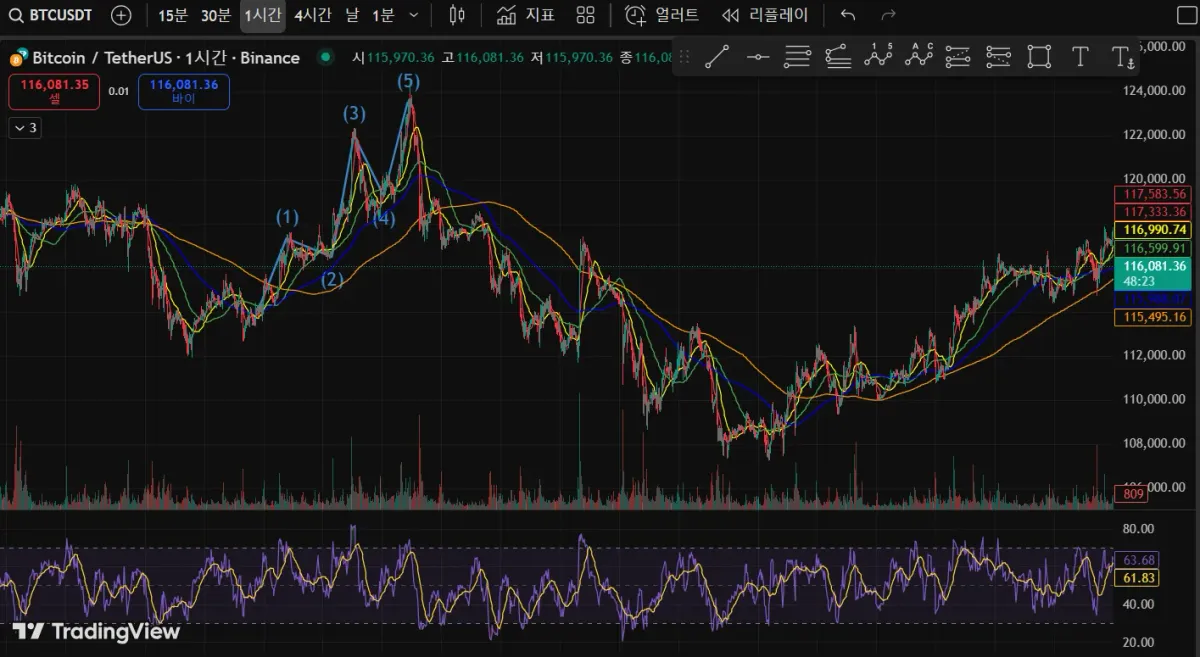Image resolution: width=1200 pixels, height=657 pixels.
Task: Click the red 셀 sell price button
Action: pyautogui.click(x=54, y=92)
